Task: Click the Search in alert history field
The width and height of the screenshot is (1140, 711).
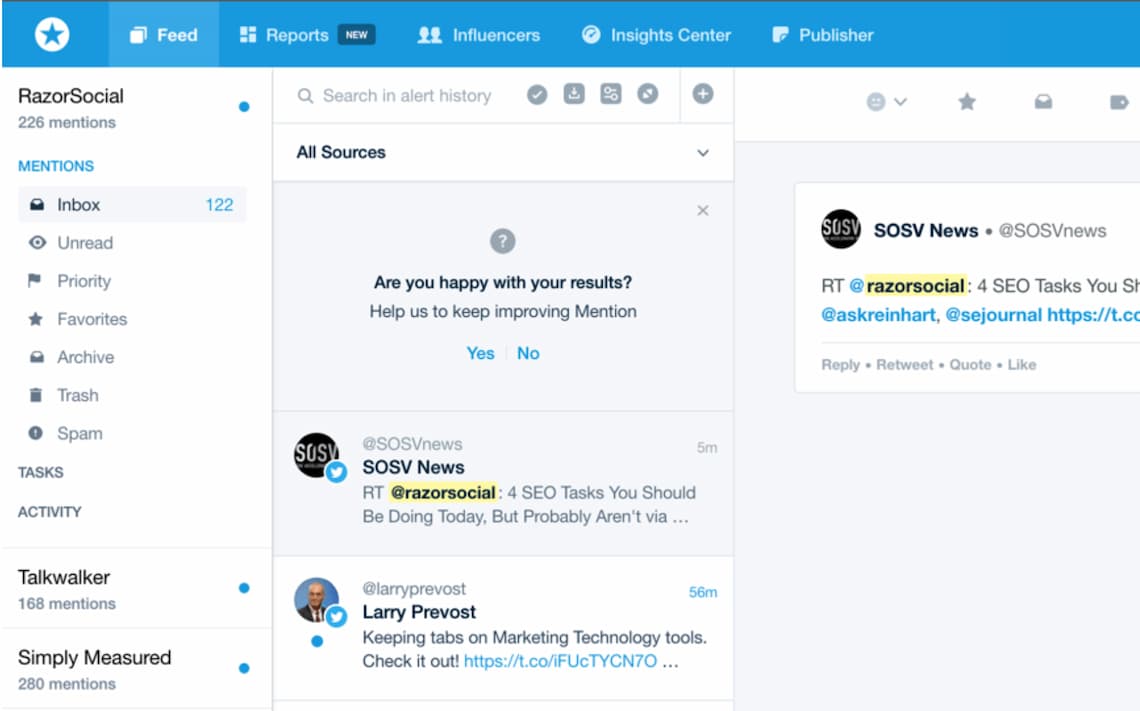Action: pyautogui.click(x=406, y=96)
